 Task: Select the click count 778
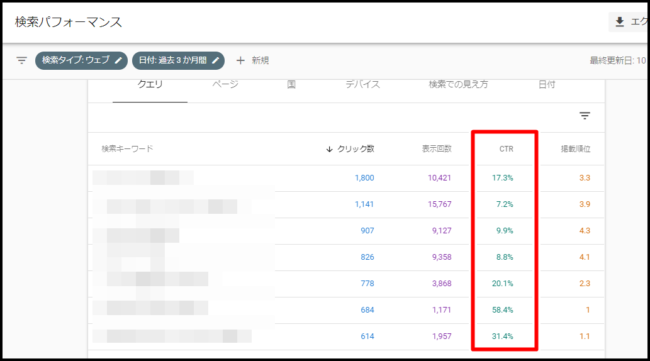click(x=367, y=283)
